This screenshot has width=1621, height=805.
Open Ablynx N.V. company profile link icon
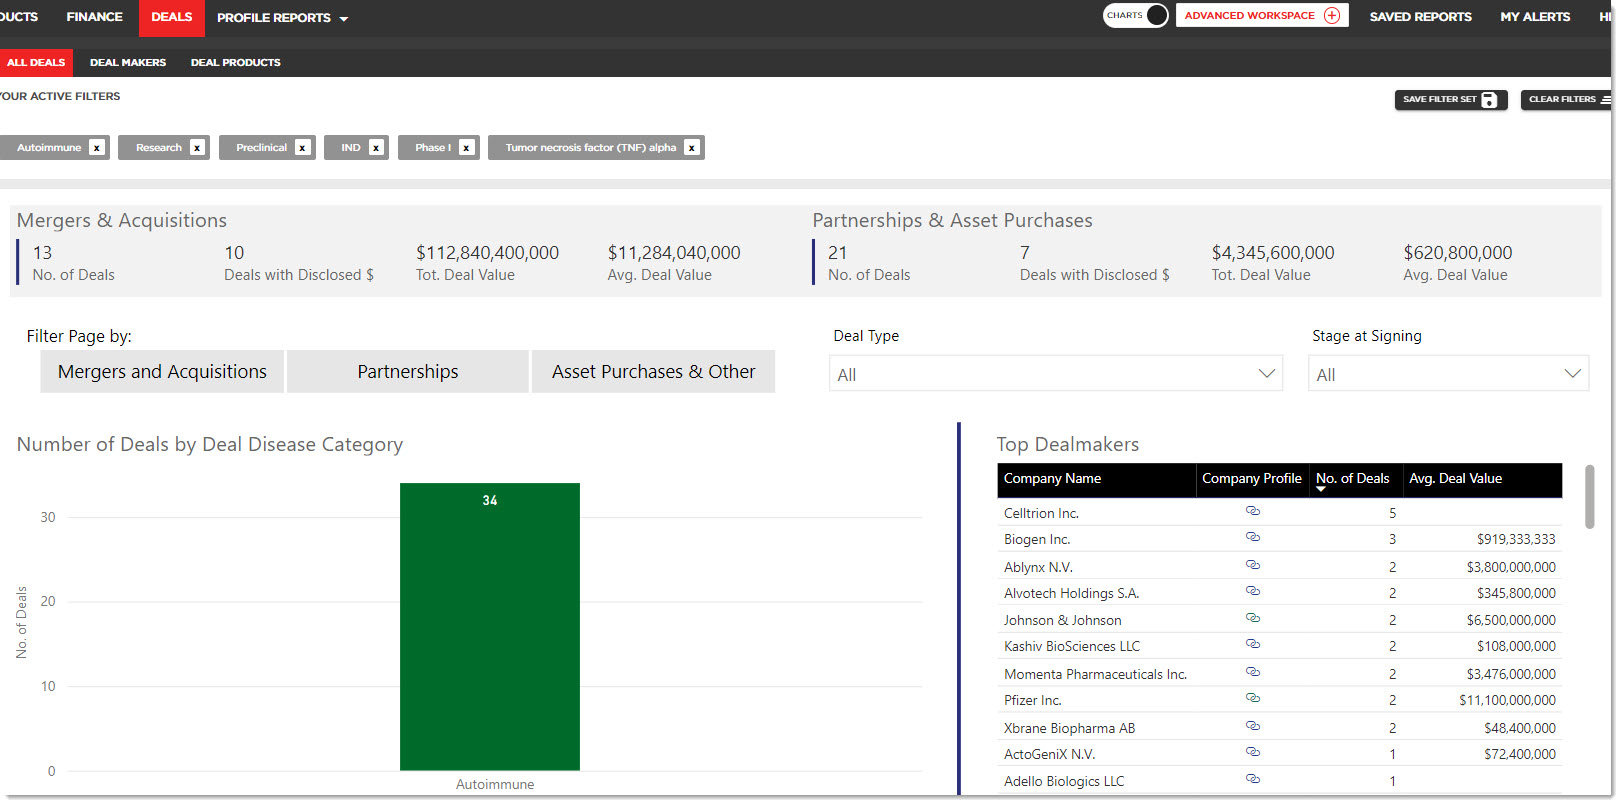1252,565
